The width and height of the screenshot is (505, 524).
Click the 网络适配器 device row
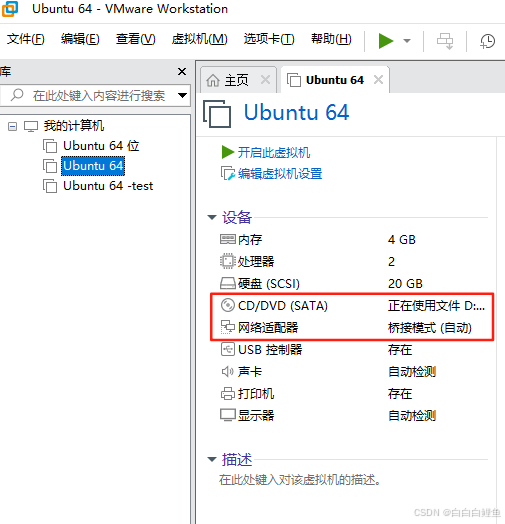353,328
